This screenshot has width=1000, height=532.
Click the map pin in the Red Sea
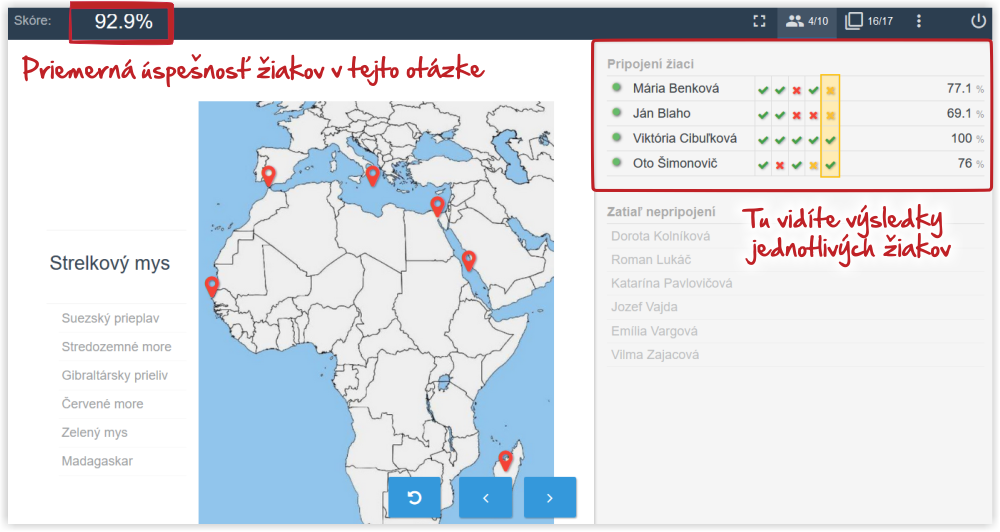click(x=467, y=260)
